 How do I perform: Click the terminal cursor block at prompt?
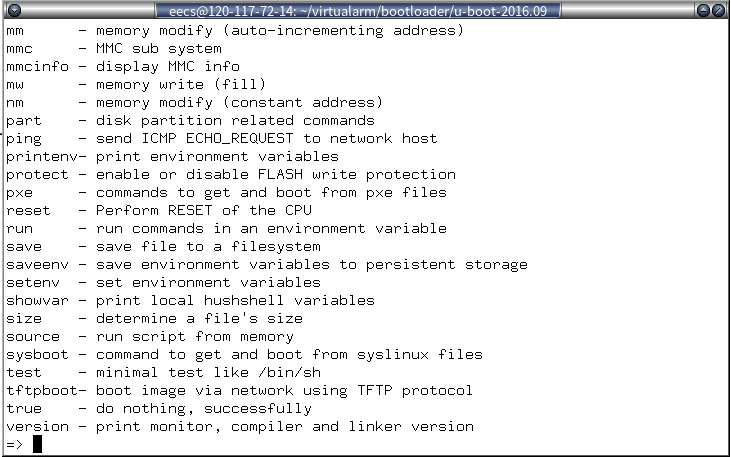[38, 444]
